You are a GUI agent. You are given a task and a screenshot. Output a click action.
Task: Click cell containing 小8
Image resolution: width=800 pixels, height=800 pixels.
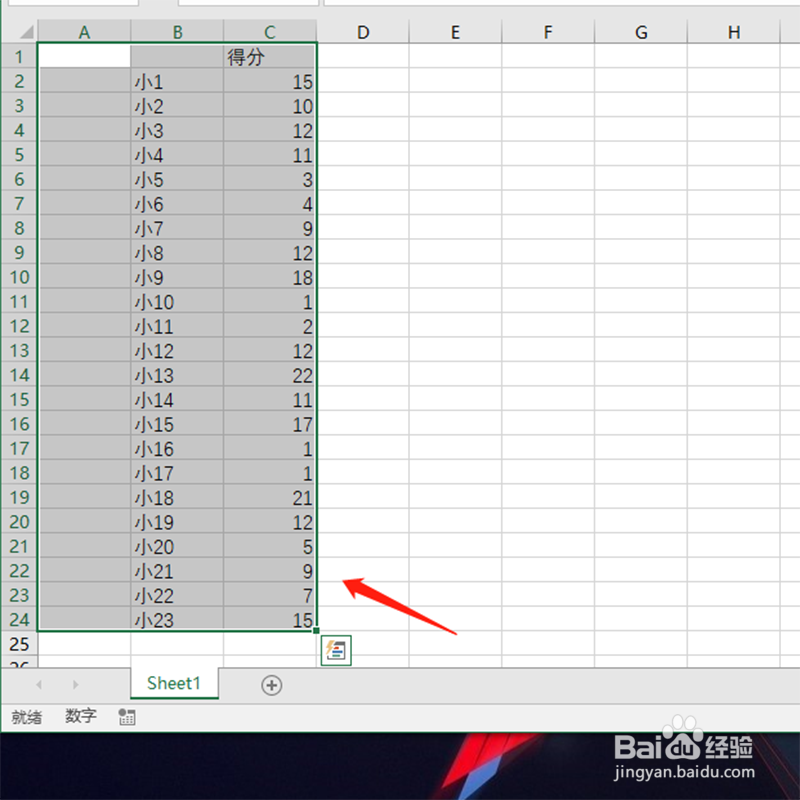point(177,252)
